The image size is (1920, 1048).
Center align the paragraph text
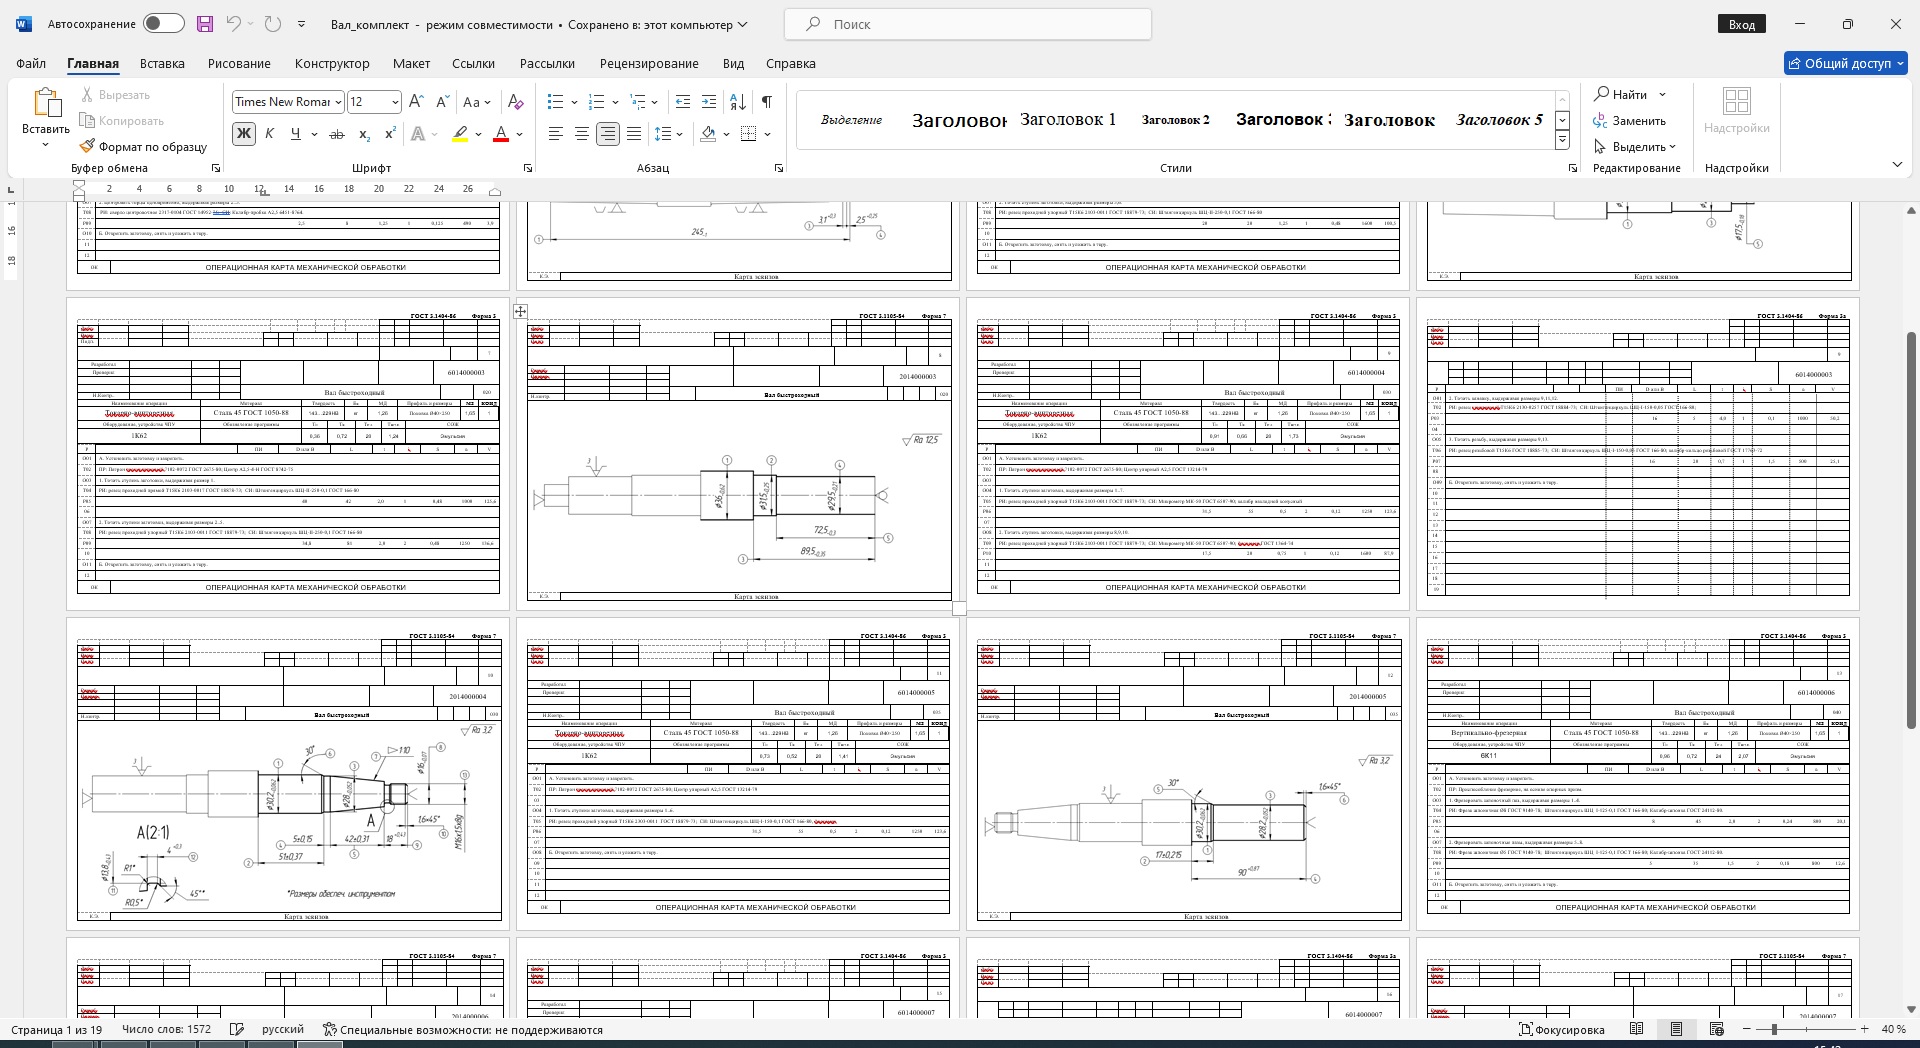click(x=581, y=134)
